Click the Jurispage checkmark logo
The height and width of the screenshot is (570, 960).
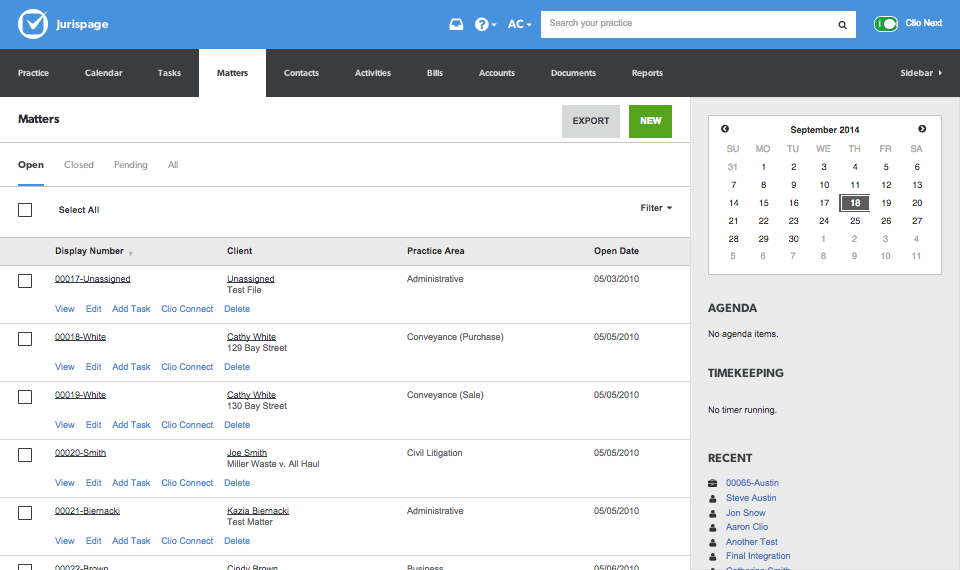[32, 24]
